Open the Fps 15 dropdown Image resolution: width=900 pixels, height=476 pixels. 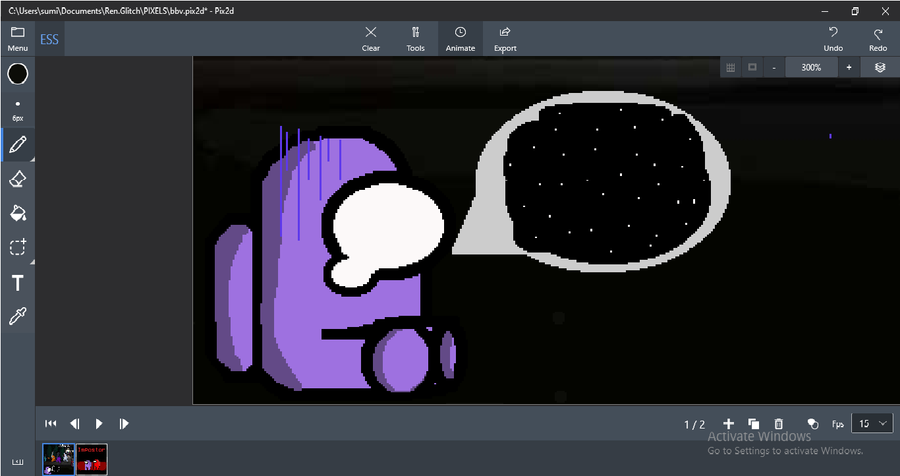coord(872,424)
